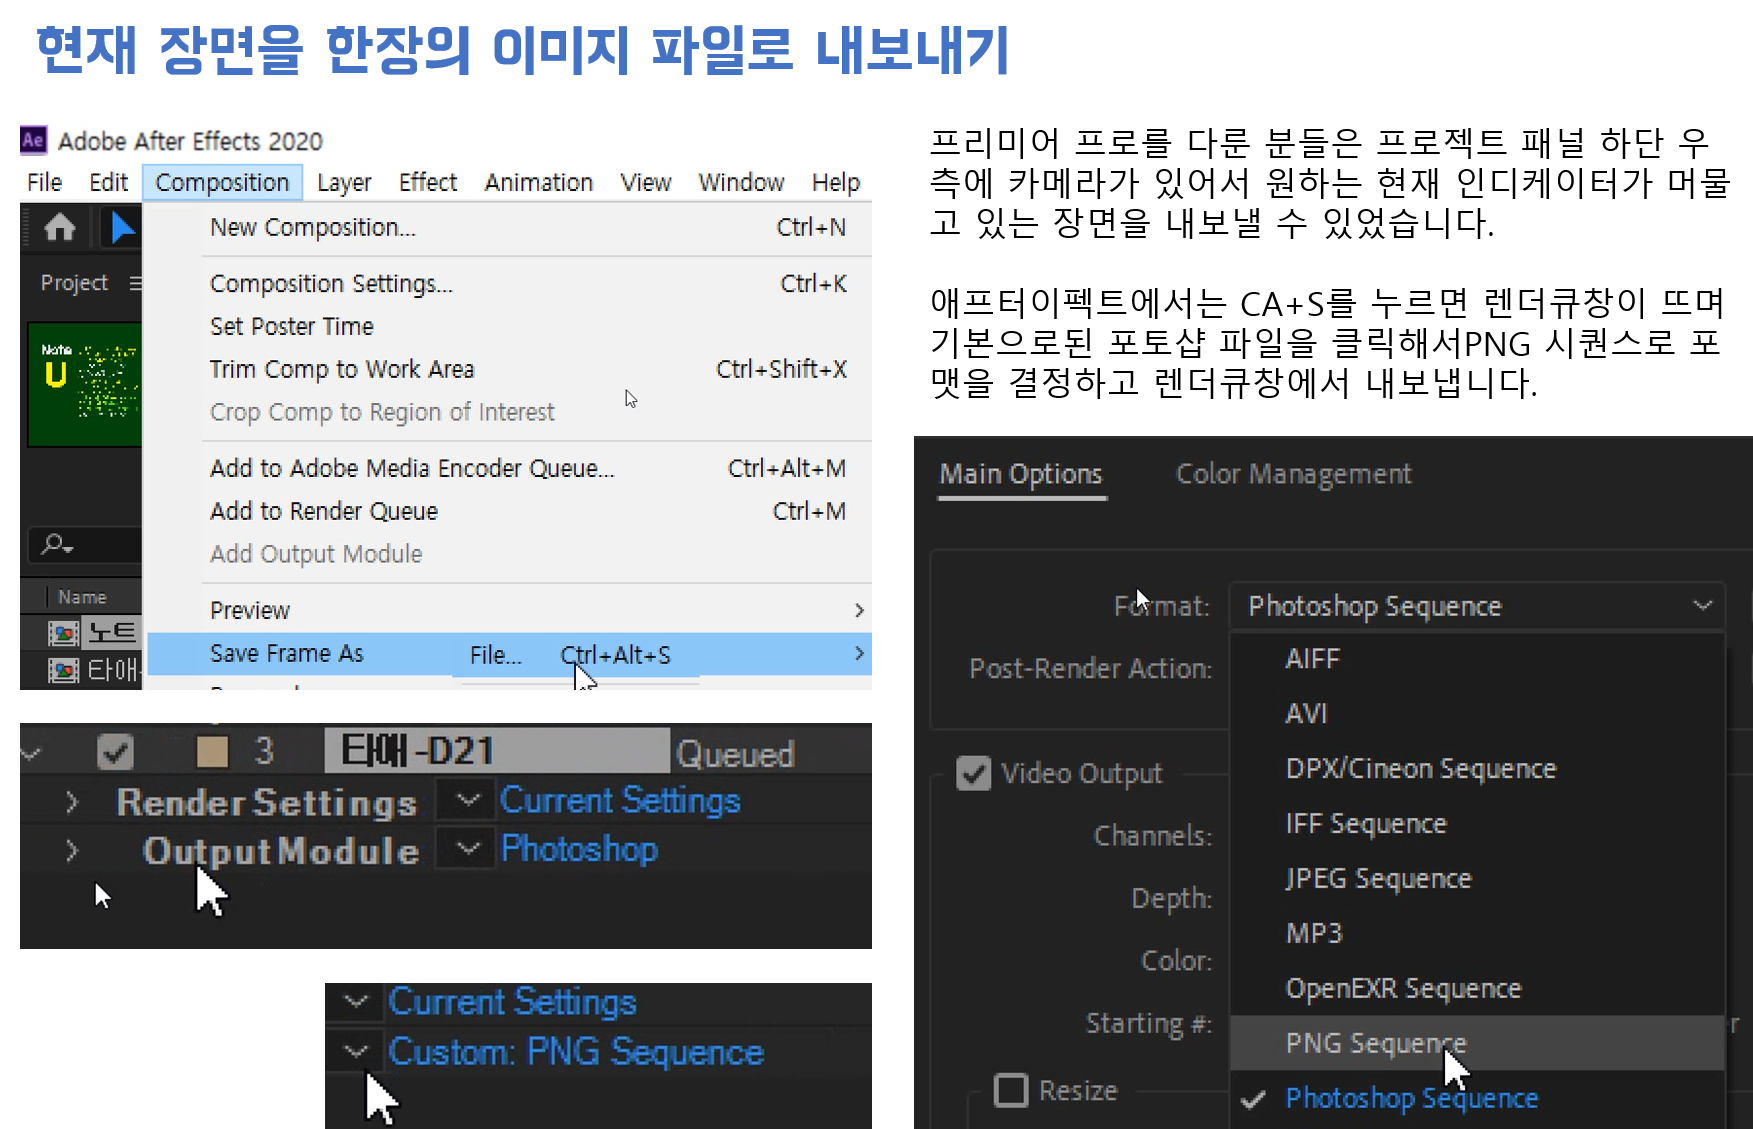The width and height of the screenshot is (1753, 1129).
Task: Choose Add to Adobe Media Encoder Queue...
Action: [509, 469]
